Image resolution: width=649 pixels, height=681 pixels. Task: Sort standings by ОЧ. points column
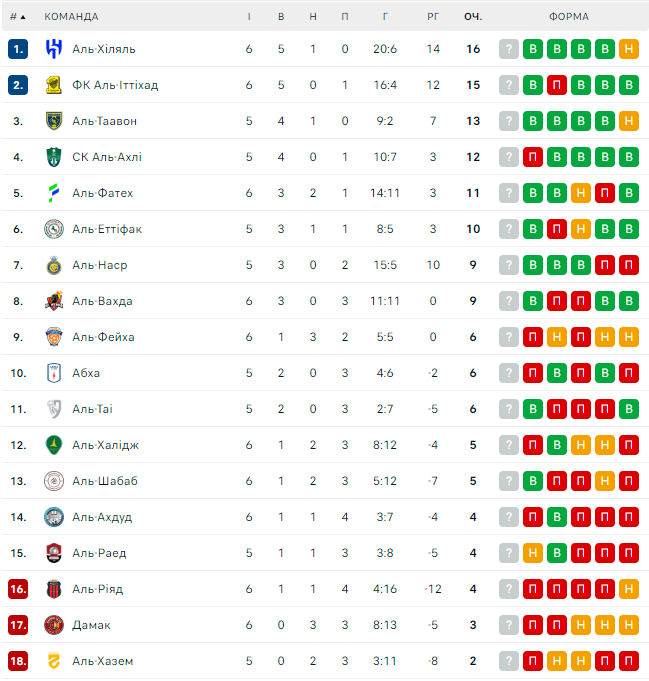473,16
